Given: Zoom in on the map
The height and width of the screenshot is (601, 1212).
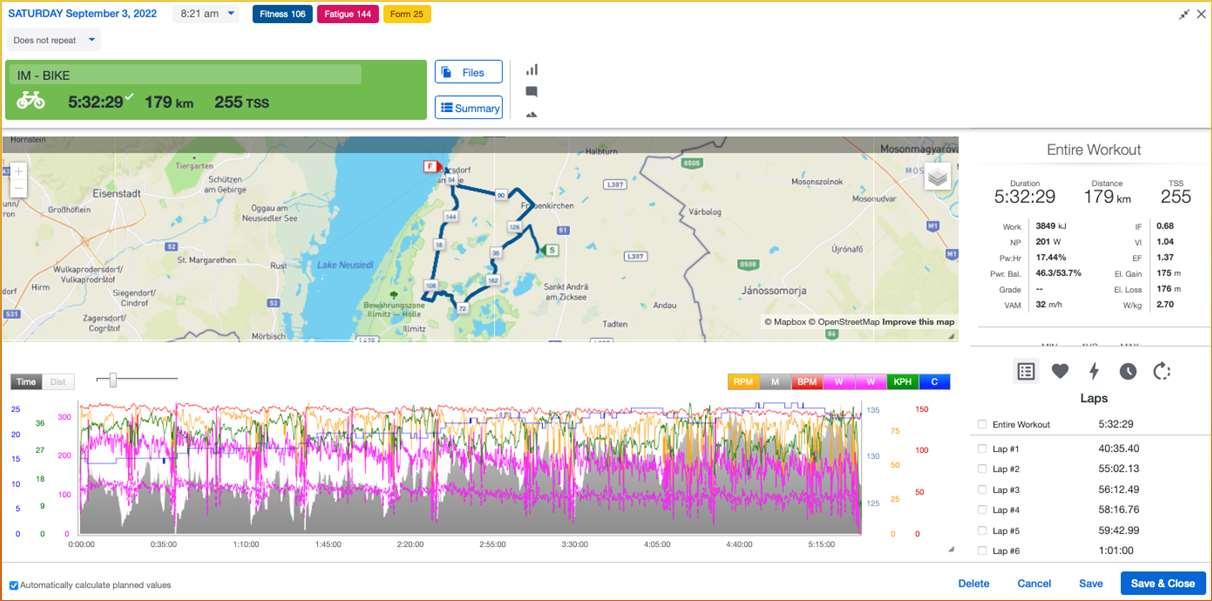Looking at the screenshot, I should [18, 171].
